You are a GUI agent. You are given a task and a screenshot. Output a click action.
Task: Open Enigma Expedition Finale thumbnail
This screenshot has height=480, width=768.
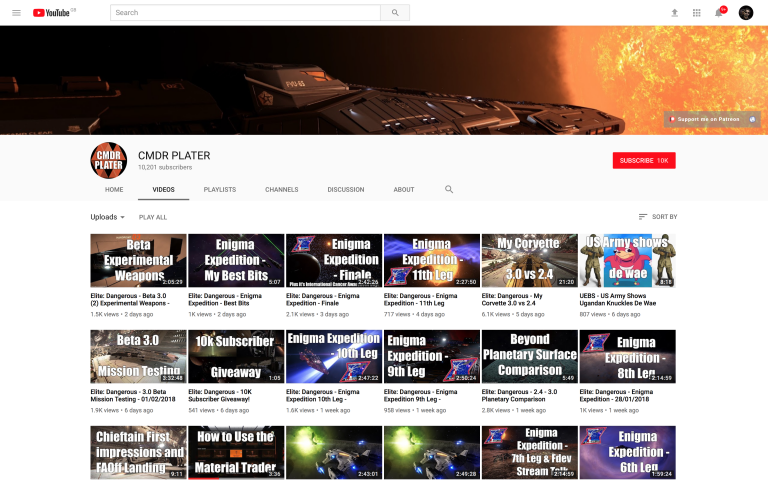tap(334, 261)
